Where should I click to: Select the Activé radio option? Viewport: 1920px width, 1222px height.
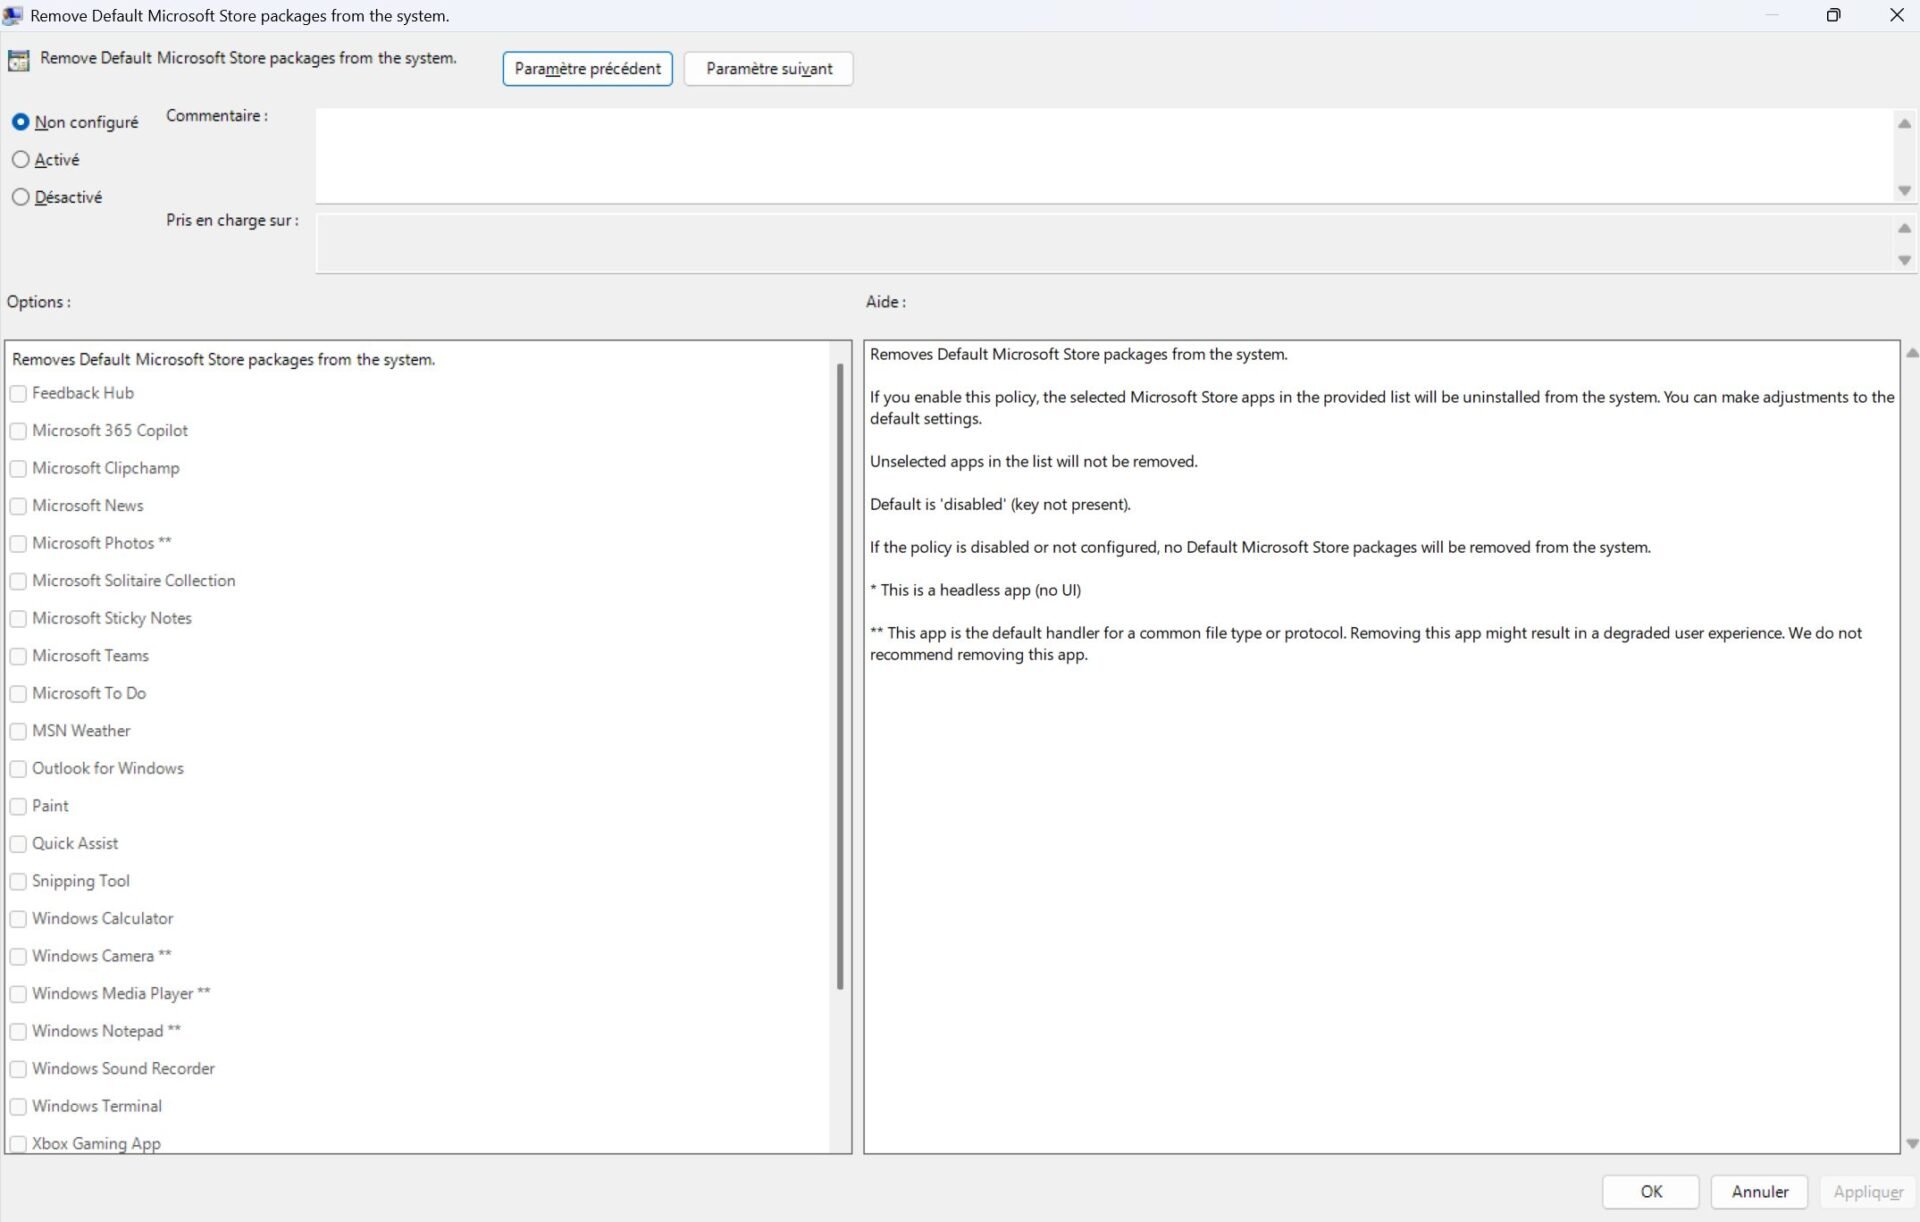(20, 160)
